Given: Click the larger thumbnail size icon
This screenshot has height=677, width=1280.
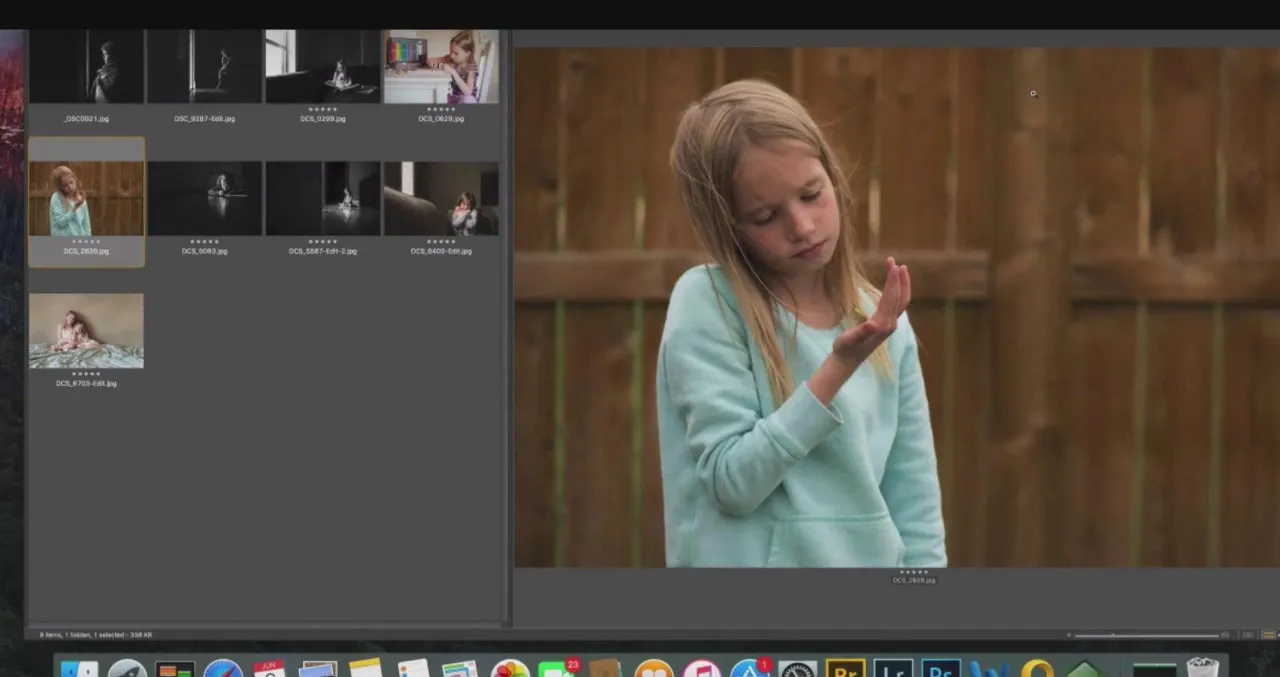Looking at the screenshot, I should pos(1226,635).
